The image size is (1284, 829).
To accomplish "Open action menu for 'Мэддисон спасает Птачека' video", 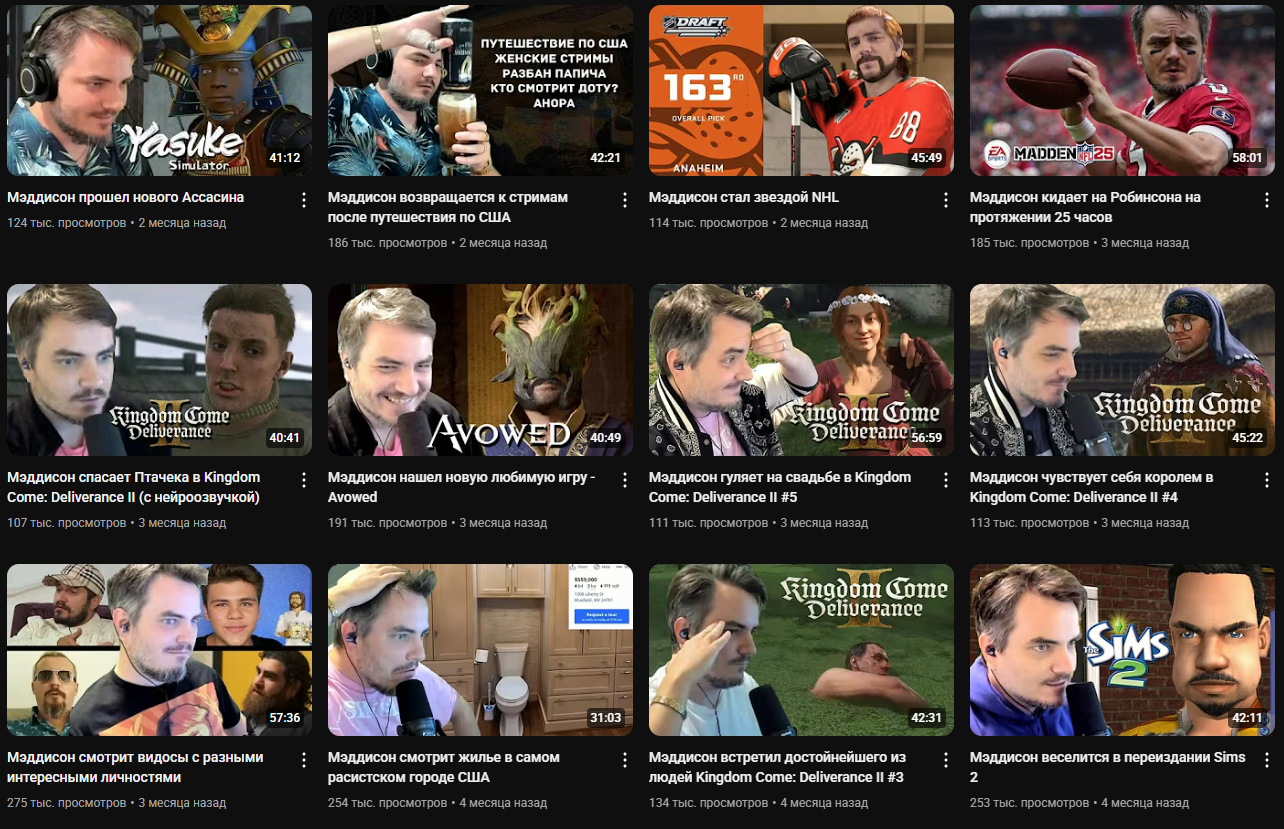I will pyautogui.click(x=304, y=480).
